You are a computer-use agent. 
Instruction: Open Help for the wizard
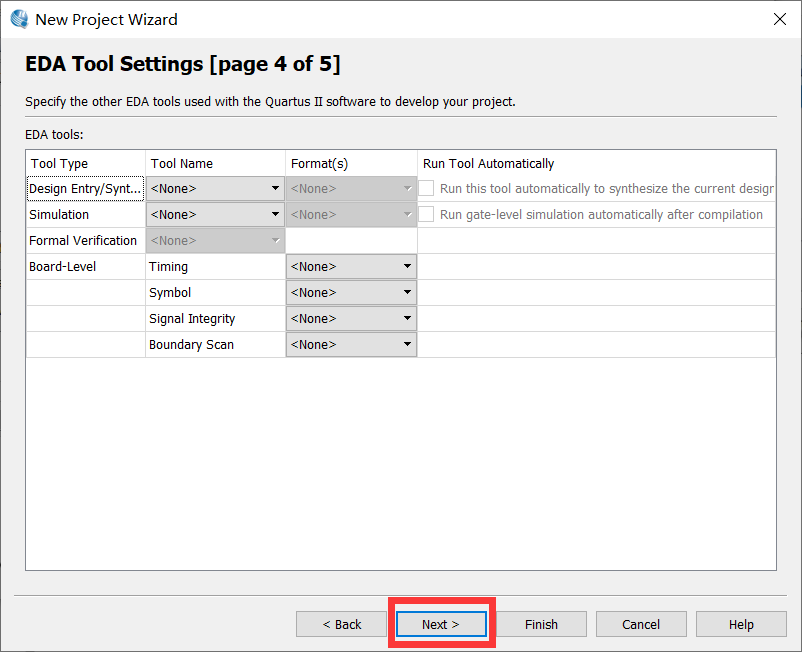[x=741, y=624]
